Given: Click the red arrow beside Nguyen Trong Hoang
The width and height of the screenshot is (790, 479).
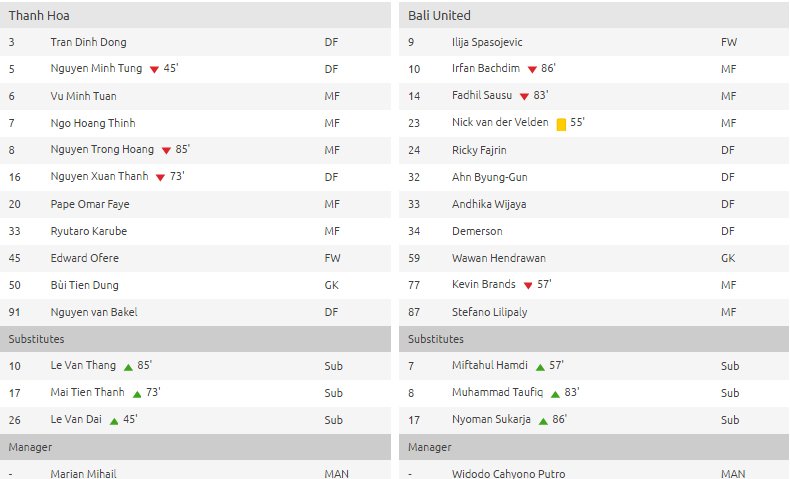Looking at the screenshot, I should 166,150.
